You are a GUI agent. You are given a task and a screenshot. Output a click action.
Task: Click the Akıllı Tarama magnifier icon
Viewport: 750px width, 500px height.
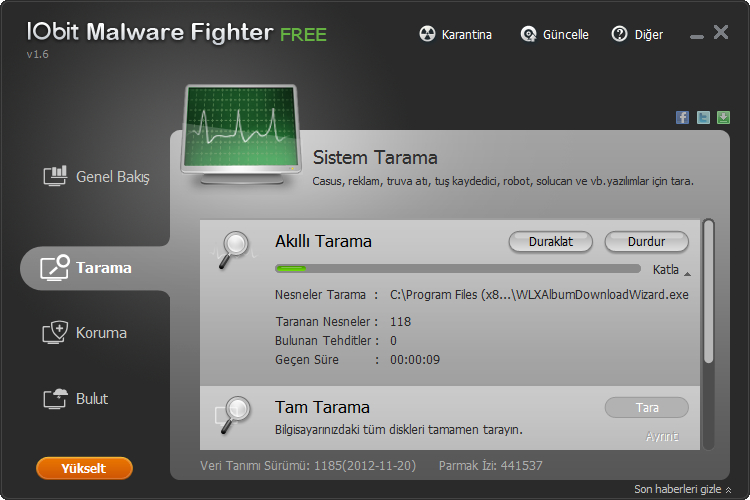235,246
